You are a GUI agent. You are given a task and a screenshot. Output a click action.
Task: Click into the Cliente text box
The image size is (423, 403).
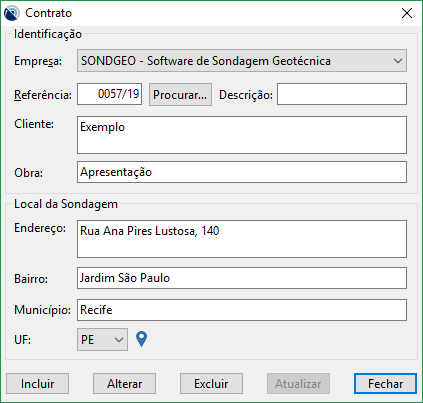point(242,135)
